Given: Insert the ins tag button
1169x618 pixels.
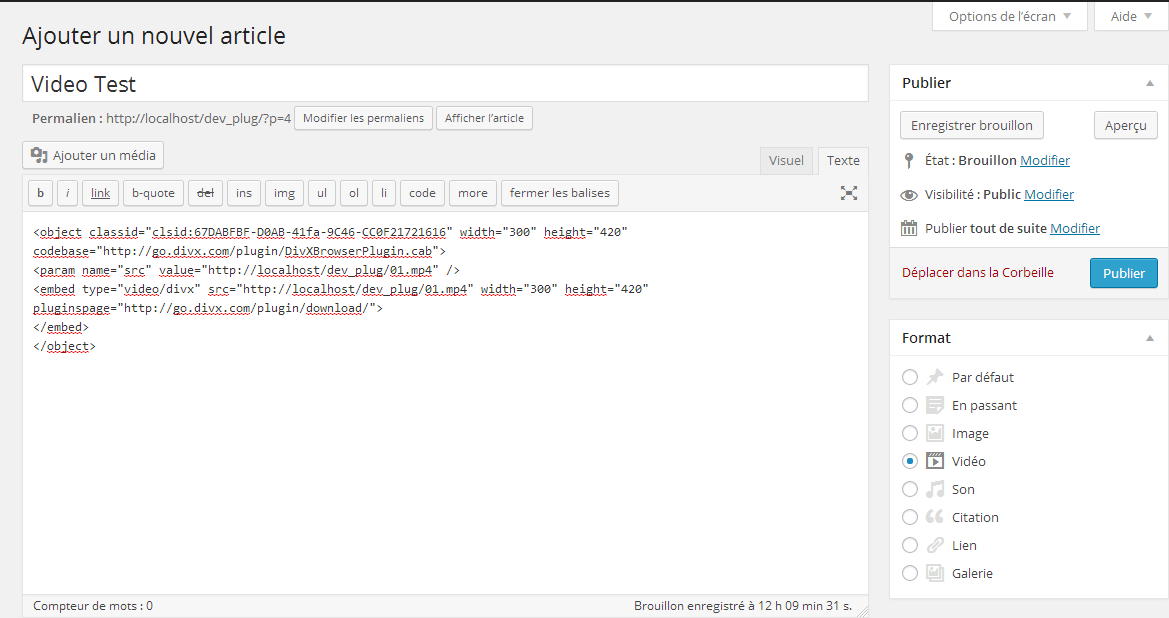Looking at the screenshot, I should point(244,193).
